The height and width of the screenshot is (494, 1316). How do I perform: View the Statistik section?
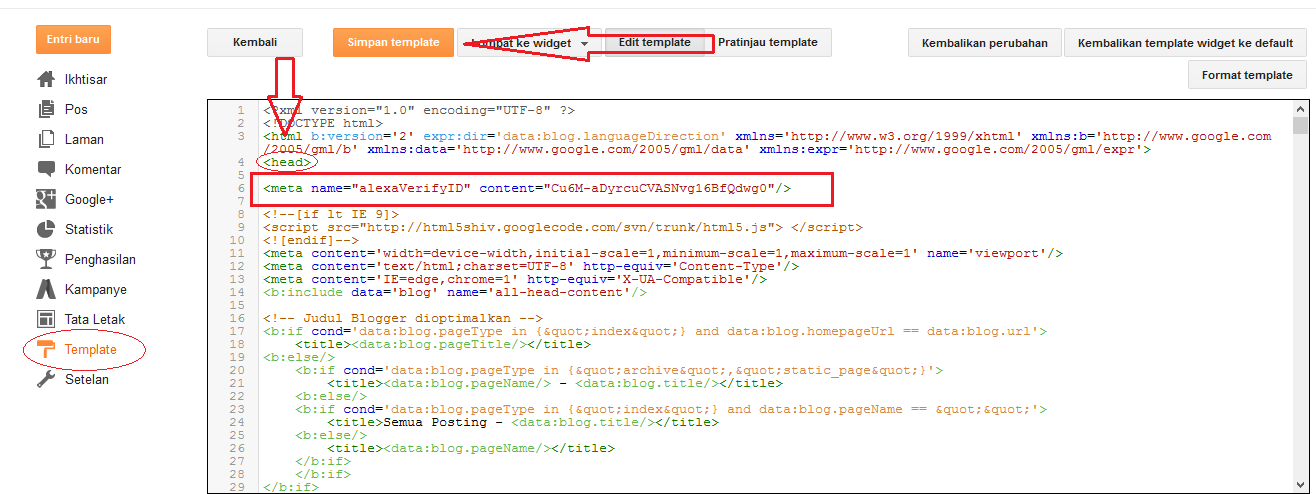pos(89,230)
